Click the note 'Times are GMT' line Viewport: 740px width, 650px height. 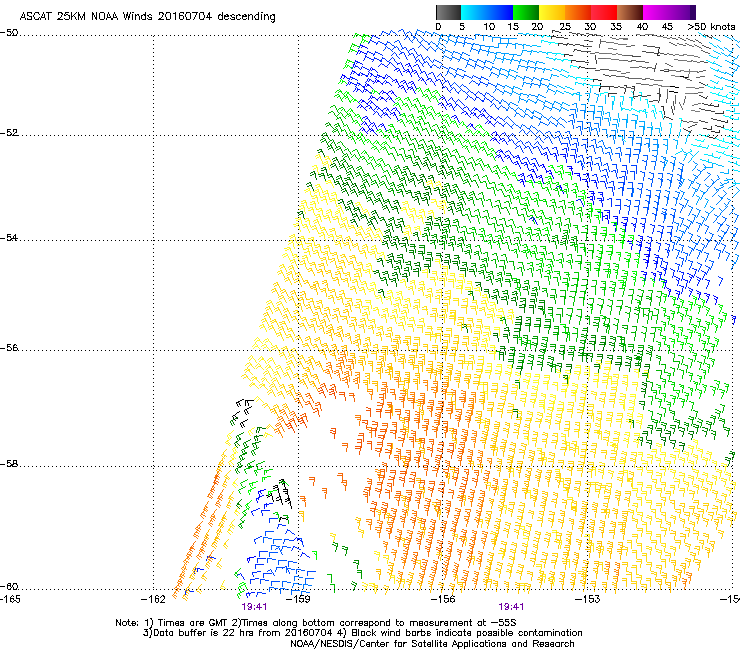click(x=316, y=623)
